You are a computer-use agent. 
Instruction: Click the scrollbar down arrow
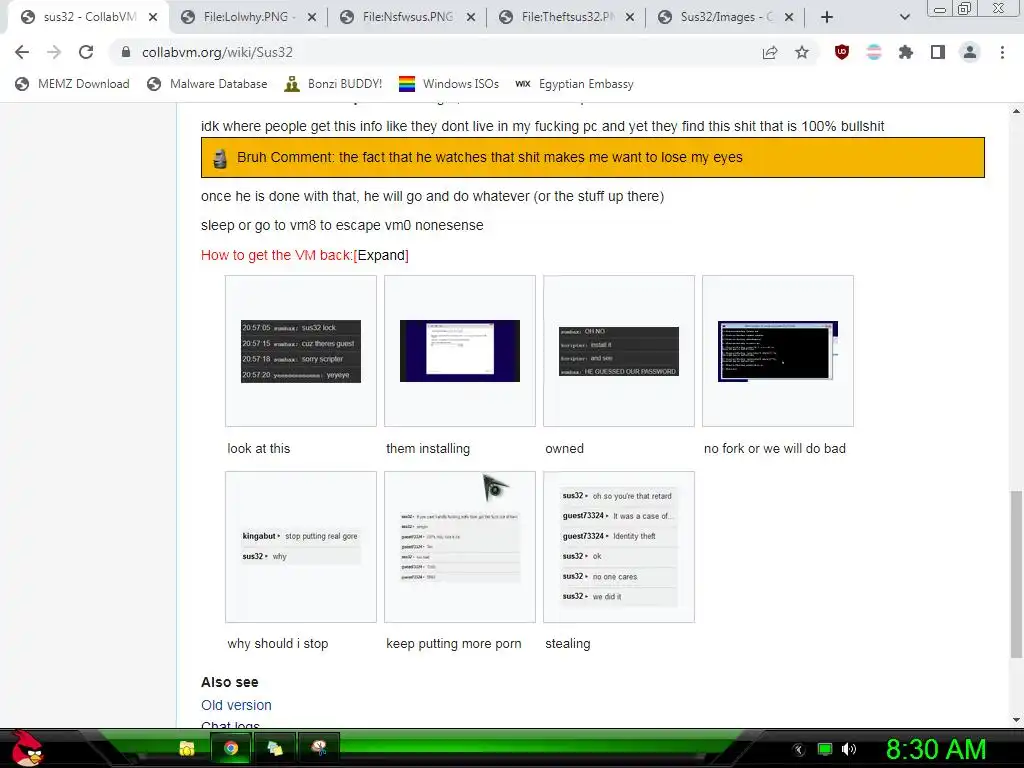click(x=1016, y=720)
